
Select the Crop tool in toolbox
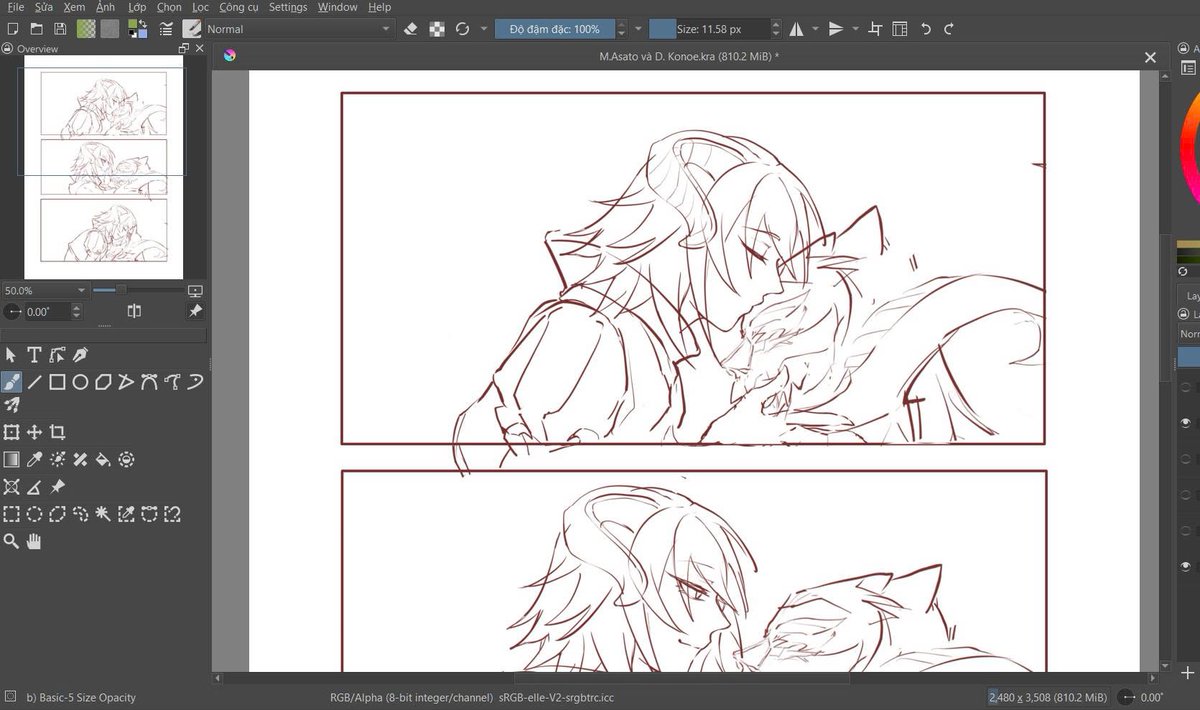[57, 432]
